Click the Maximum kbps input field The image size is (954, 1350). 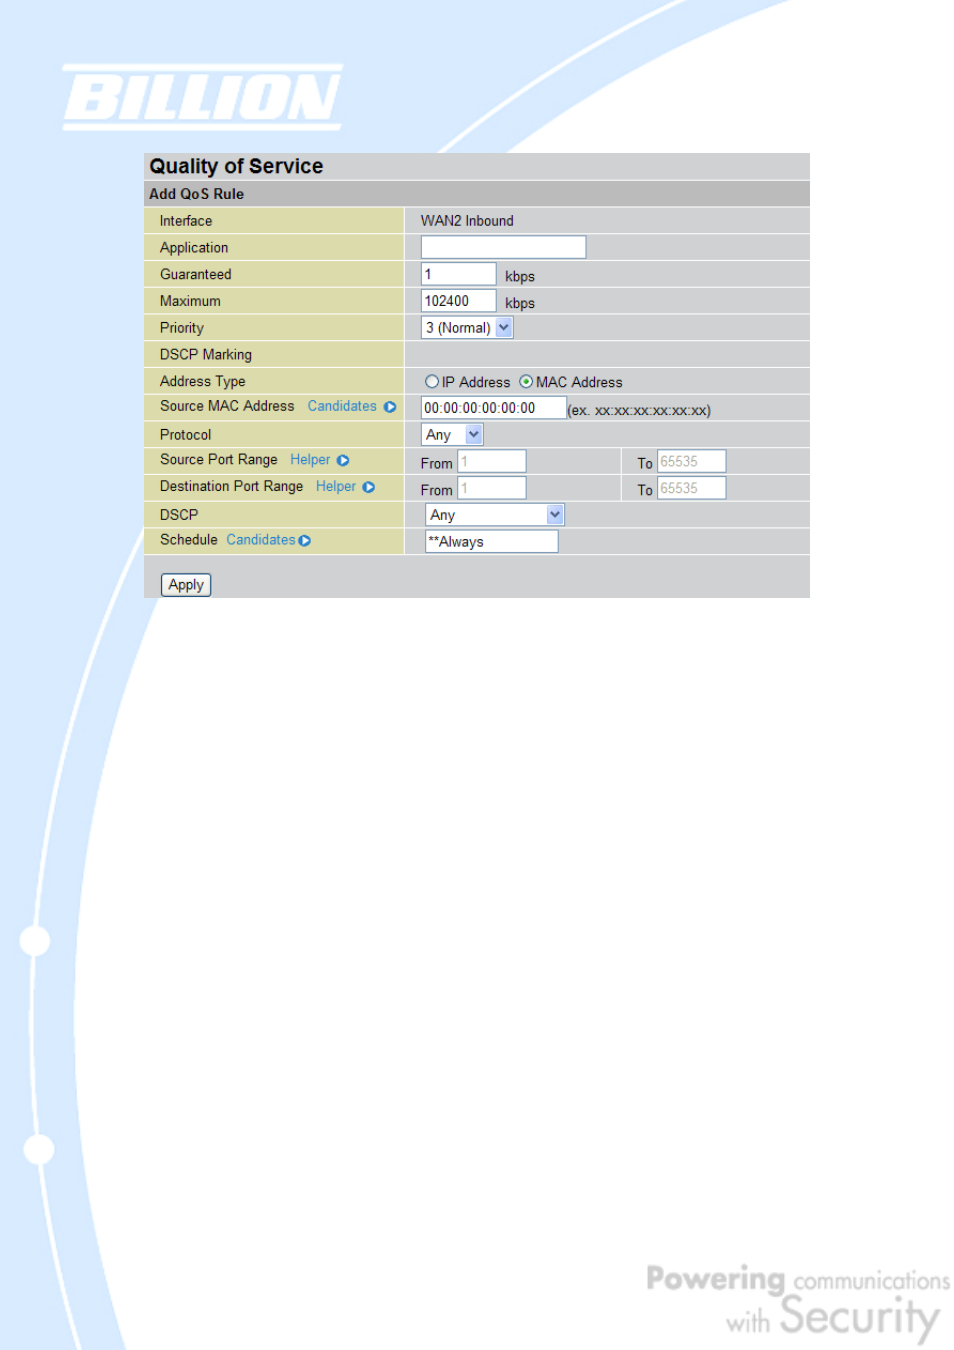point(458,301)
